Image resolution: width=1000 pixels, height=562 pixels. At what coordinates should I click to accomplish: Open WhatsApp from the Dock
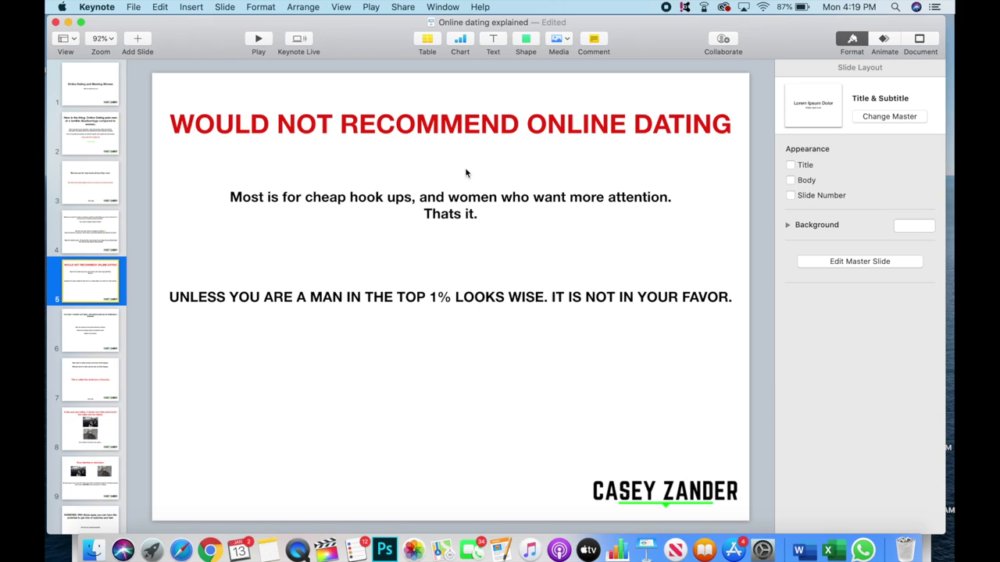pyautogui.click(x=864, y=549)
